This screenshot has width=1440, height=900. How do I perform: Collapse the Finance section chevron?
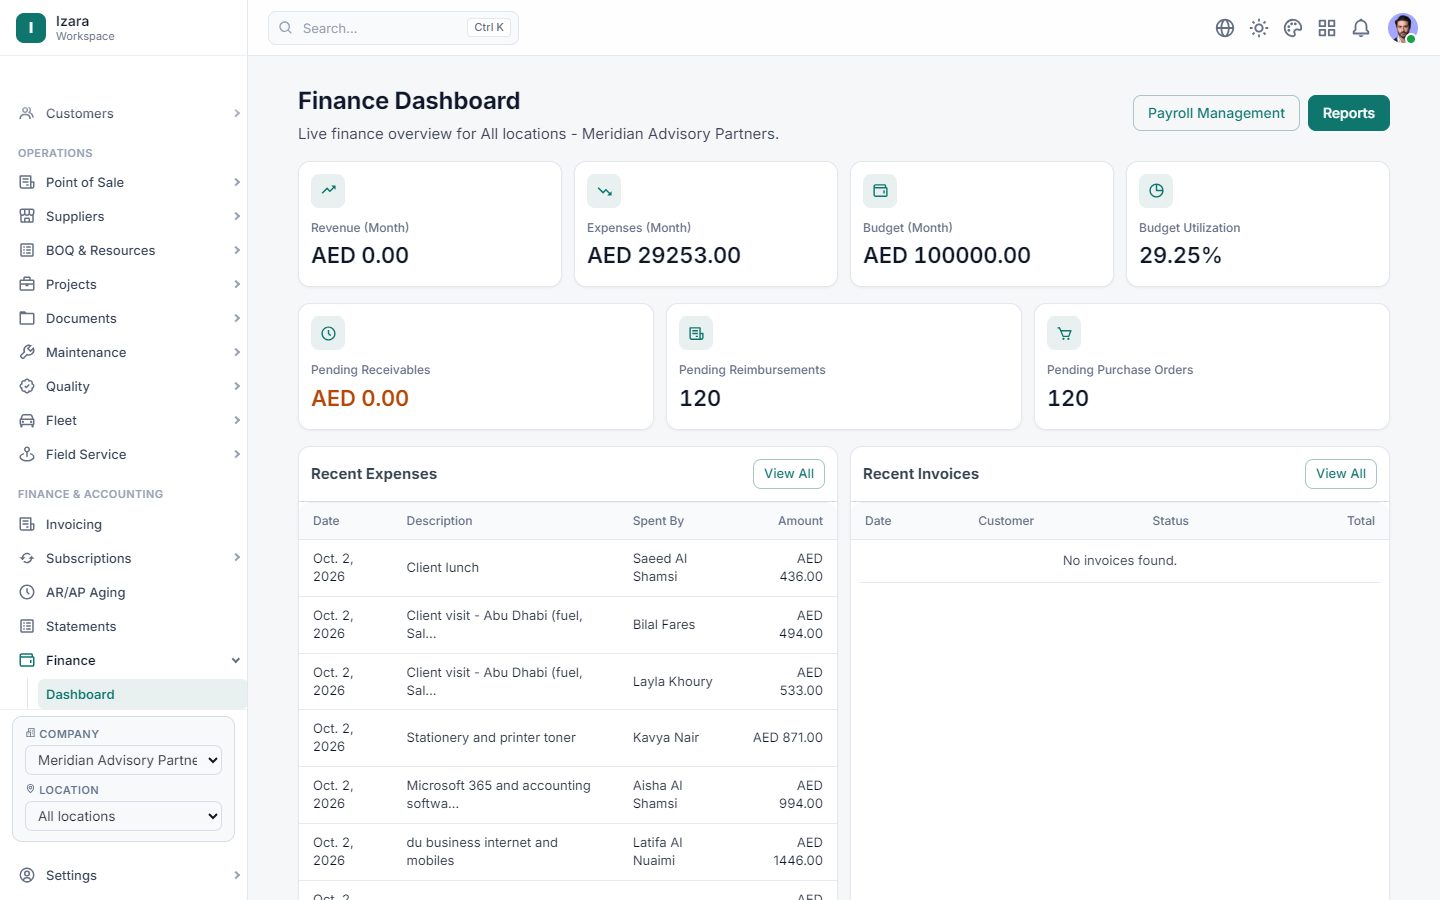click(236, 660)
